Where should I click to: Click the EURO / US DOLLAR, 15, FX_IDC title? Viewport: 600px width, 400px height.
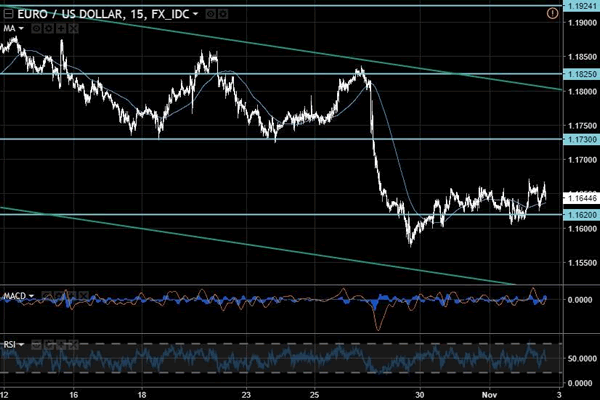click(x=103, y=15)
